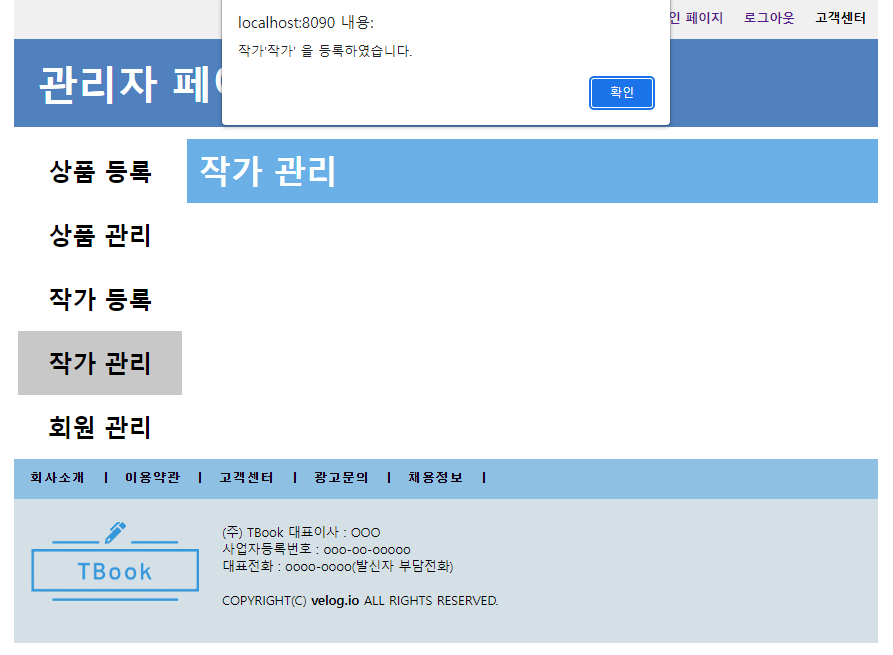The image size is (893, 655).
Task: Open the partially hidden 페이지 top link
Action: (x=697, y=18)
